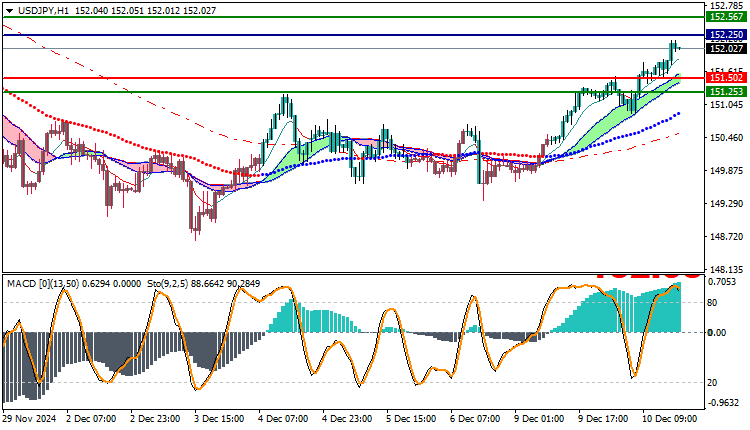Click the green 152.567 price label
The image size is (750, 430).
(727, 17)
